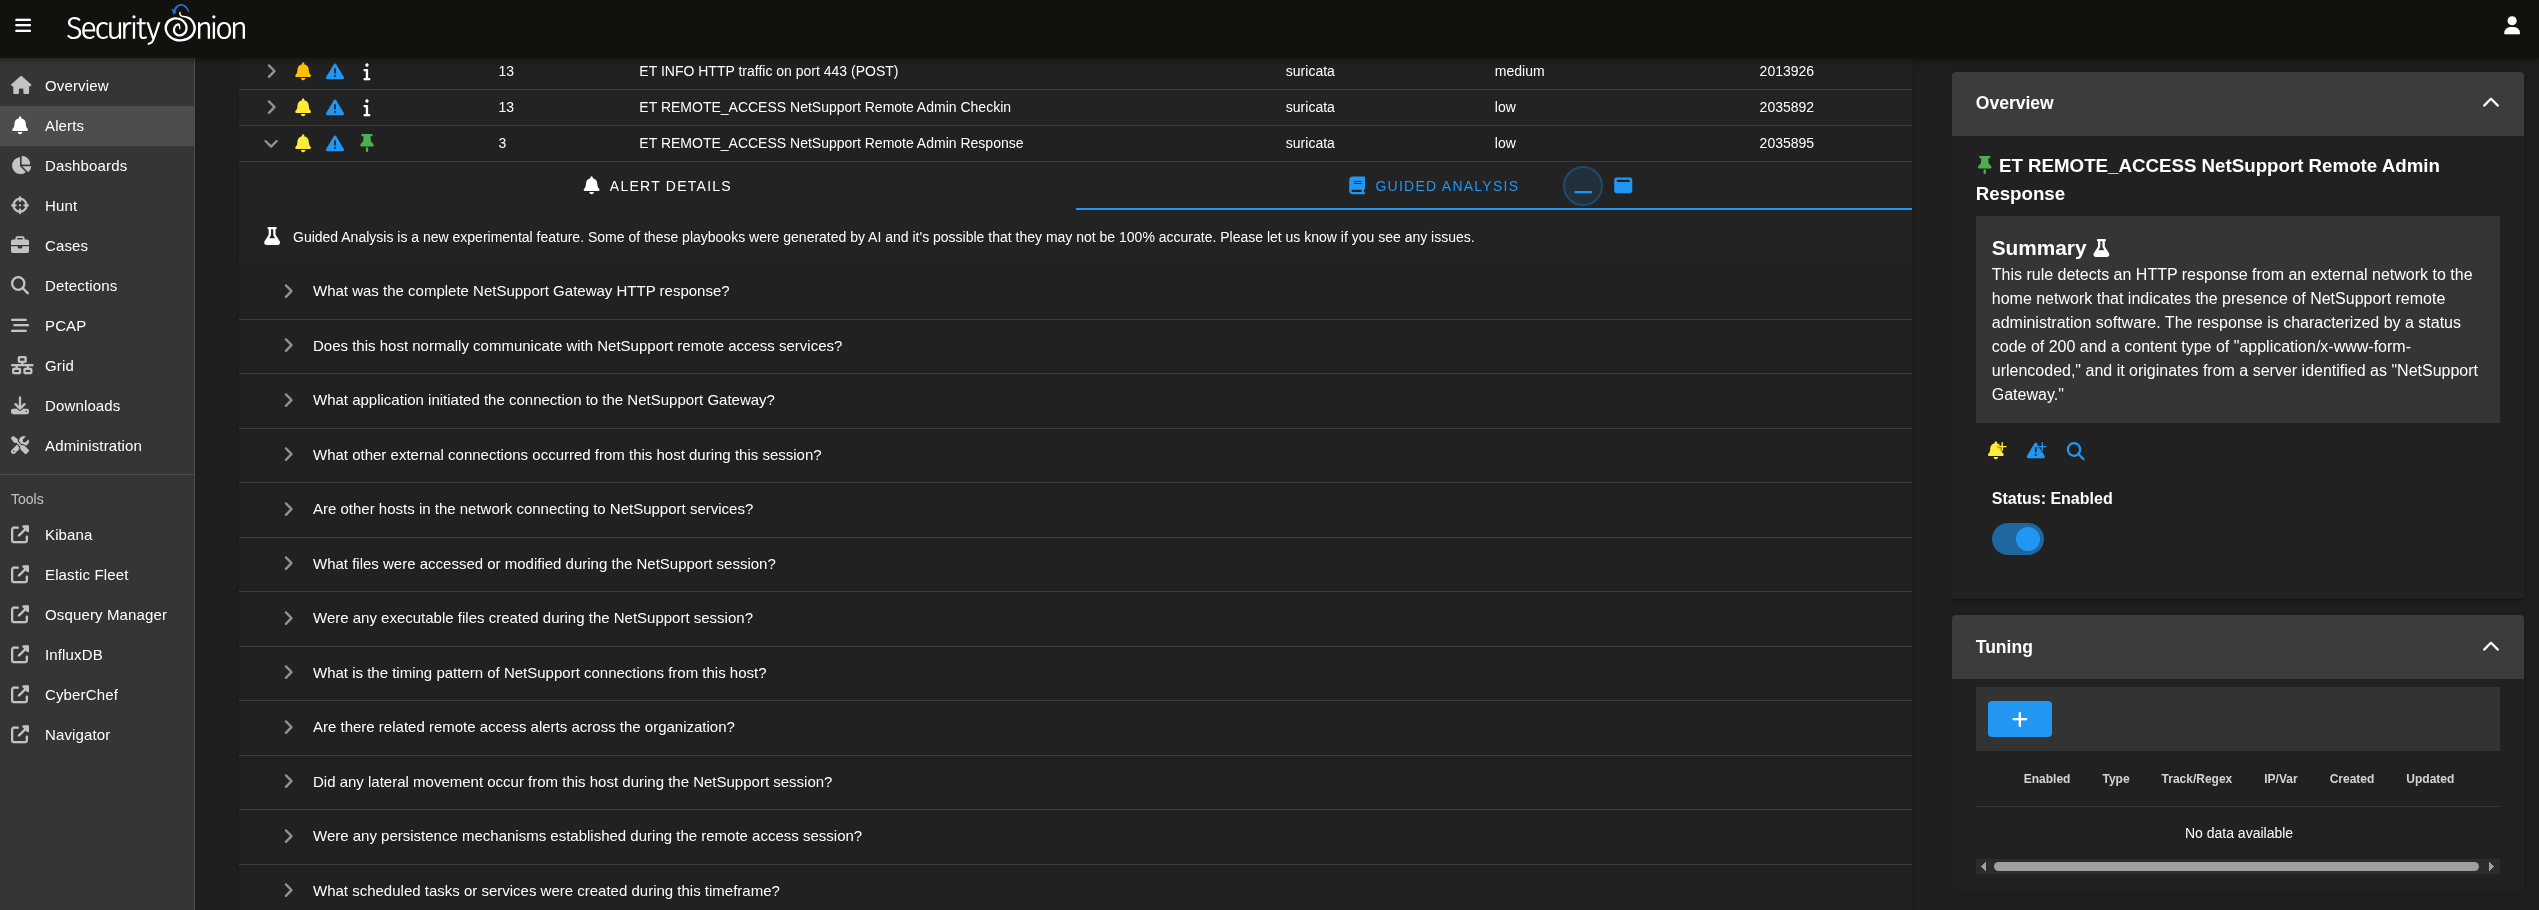Expand 'What is the timing pattern' question

[x=1075, y=673]
